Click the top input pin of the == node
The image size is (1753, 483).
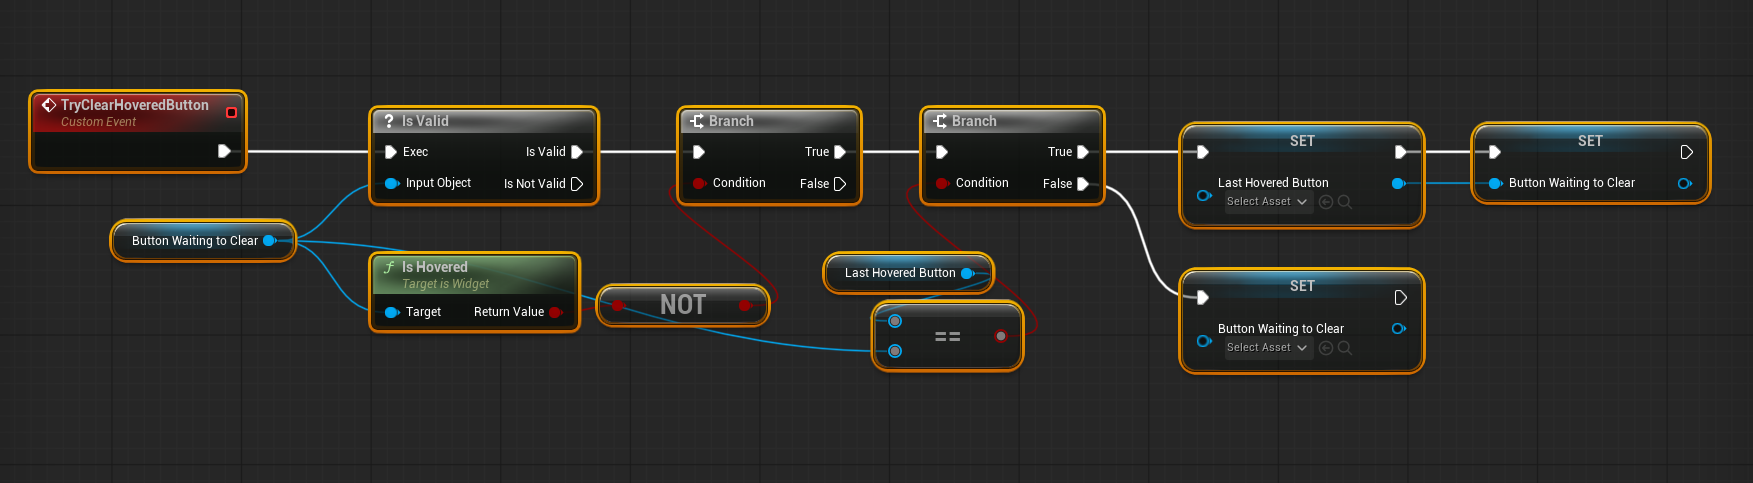pyautogui.click(x=895, y=321)
